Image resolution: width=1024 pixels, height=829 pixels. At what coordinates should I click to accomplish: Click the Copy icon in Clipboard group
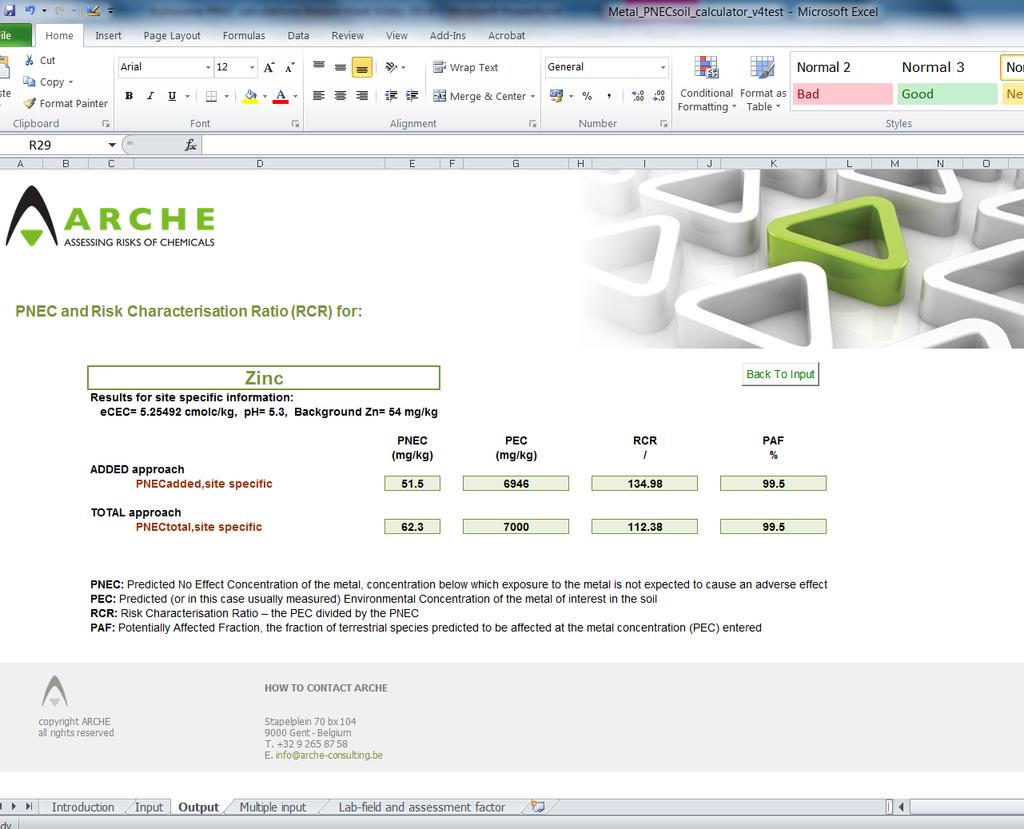pos(29,82)
